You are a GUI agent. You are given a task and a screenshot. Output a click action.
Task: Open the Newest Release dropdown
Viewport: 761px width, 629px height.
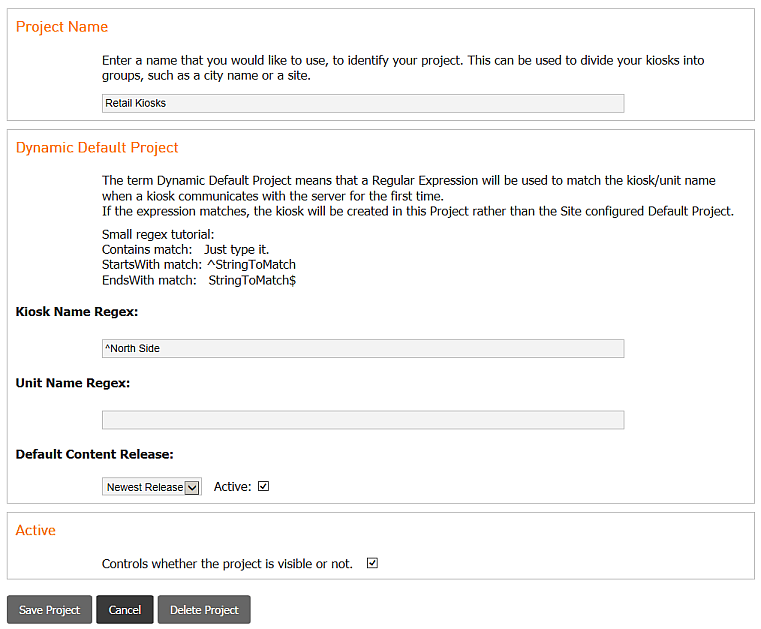(x=151, y=487)
